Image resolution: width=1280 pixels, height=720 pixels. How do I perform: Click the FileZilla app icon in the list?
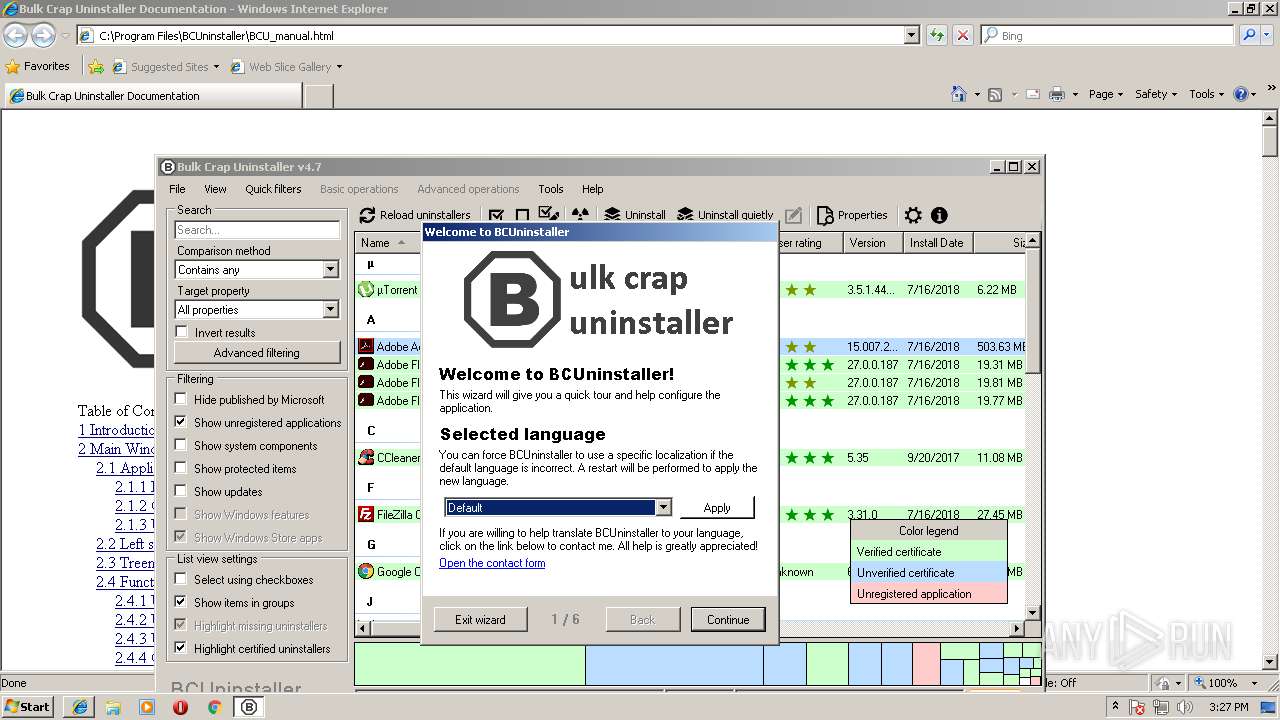(366, 514)
